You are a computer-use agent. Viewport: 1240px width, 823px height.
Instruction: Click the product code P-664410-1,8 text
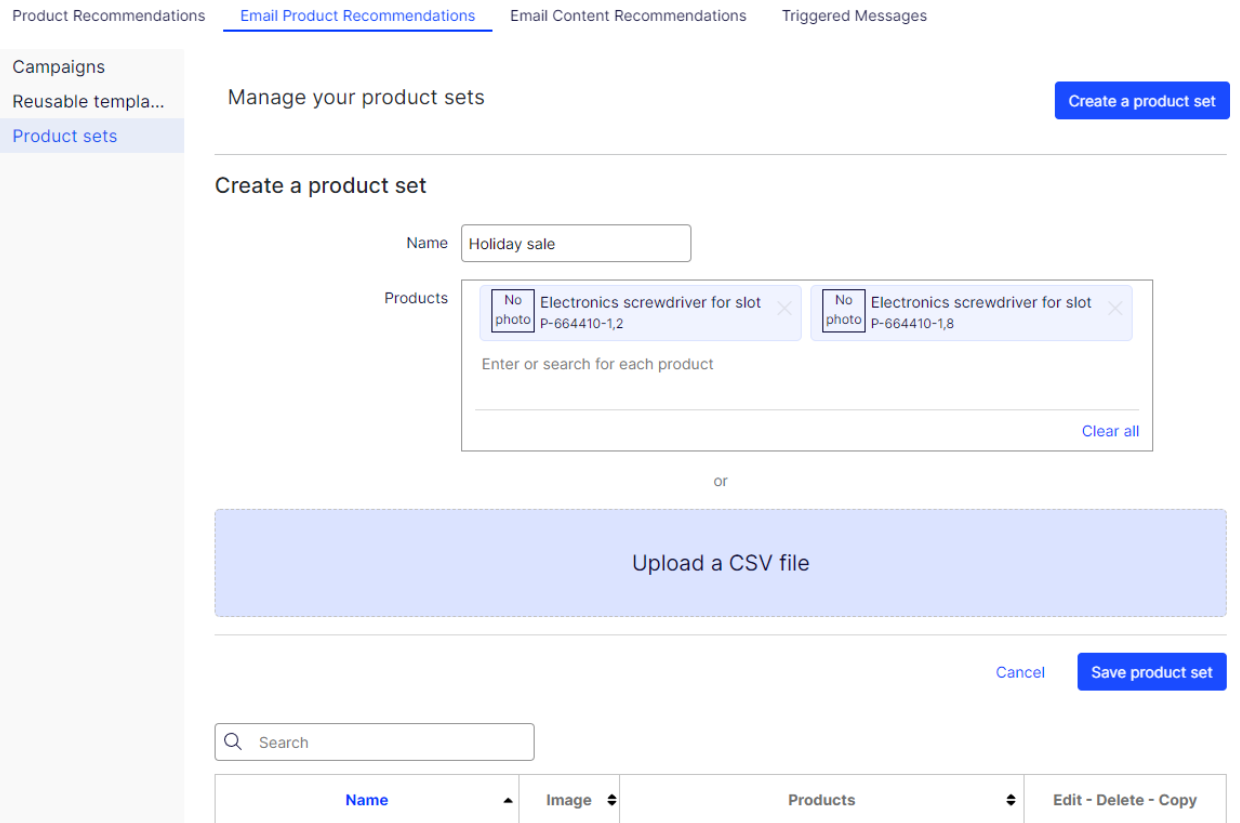[912, 323]
